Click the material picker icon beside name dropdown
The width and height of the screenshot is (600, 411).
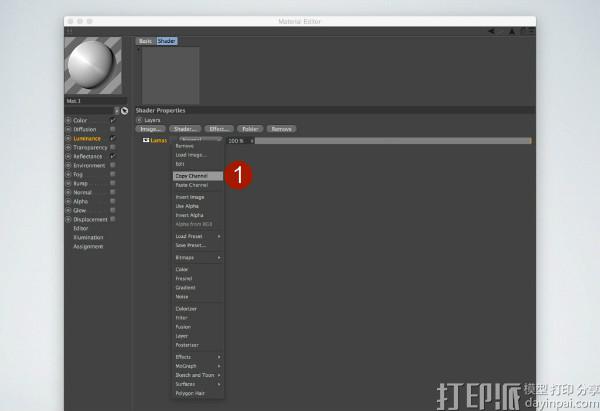124,111
